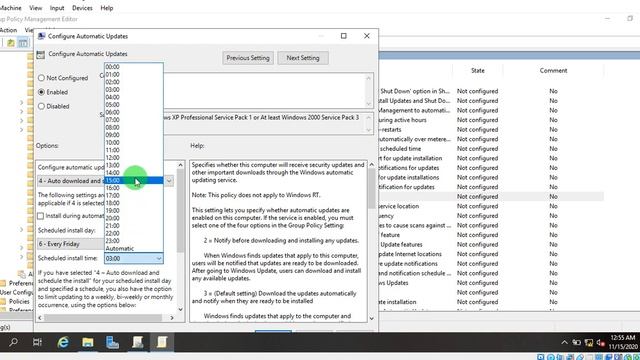Select the Enabled radio button
640x360 pixels.
point(41,92)
